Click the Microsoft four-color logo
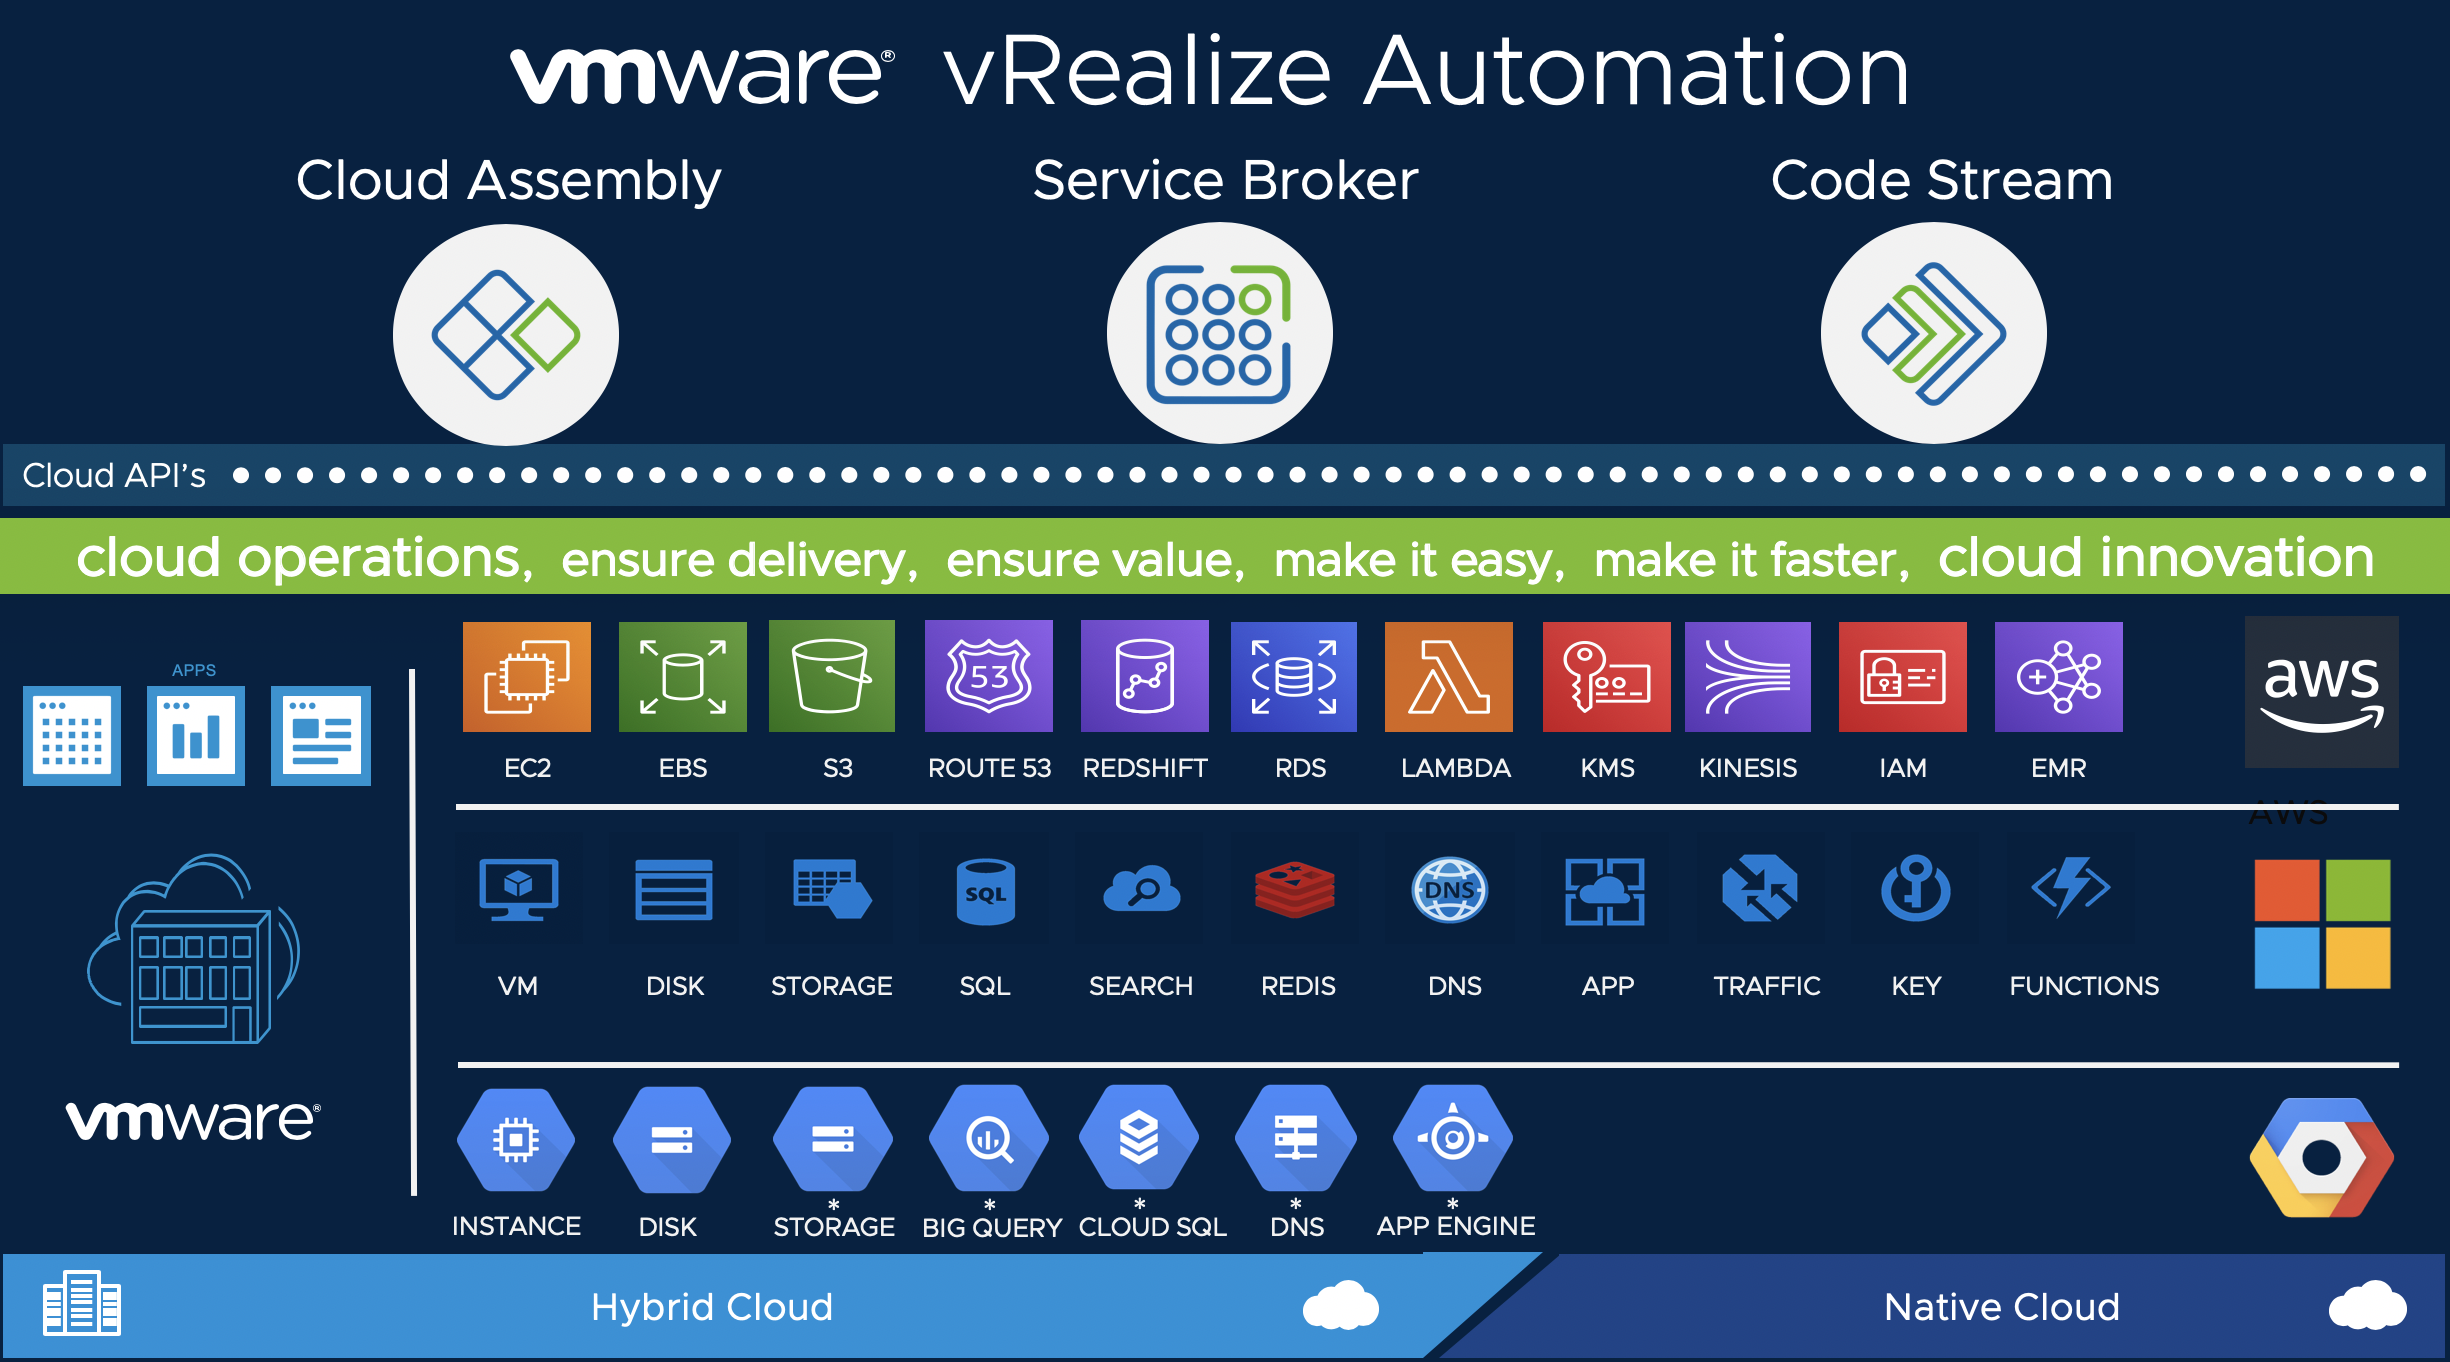This screenshot has height=1362, width=2450. coord(2322,924)
